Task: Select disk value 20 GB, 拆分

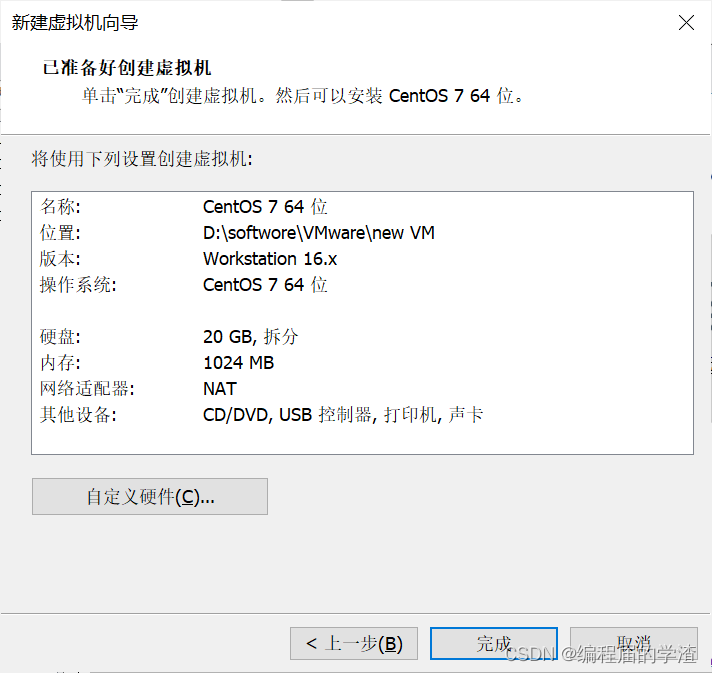Action: pyautogui.click(x=250, y=336)
